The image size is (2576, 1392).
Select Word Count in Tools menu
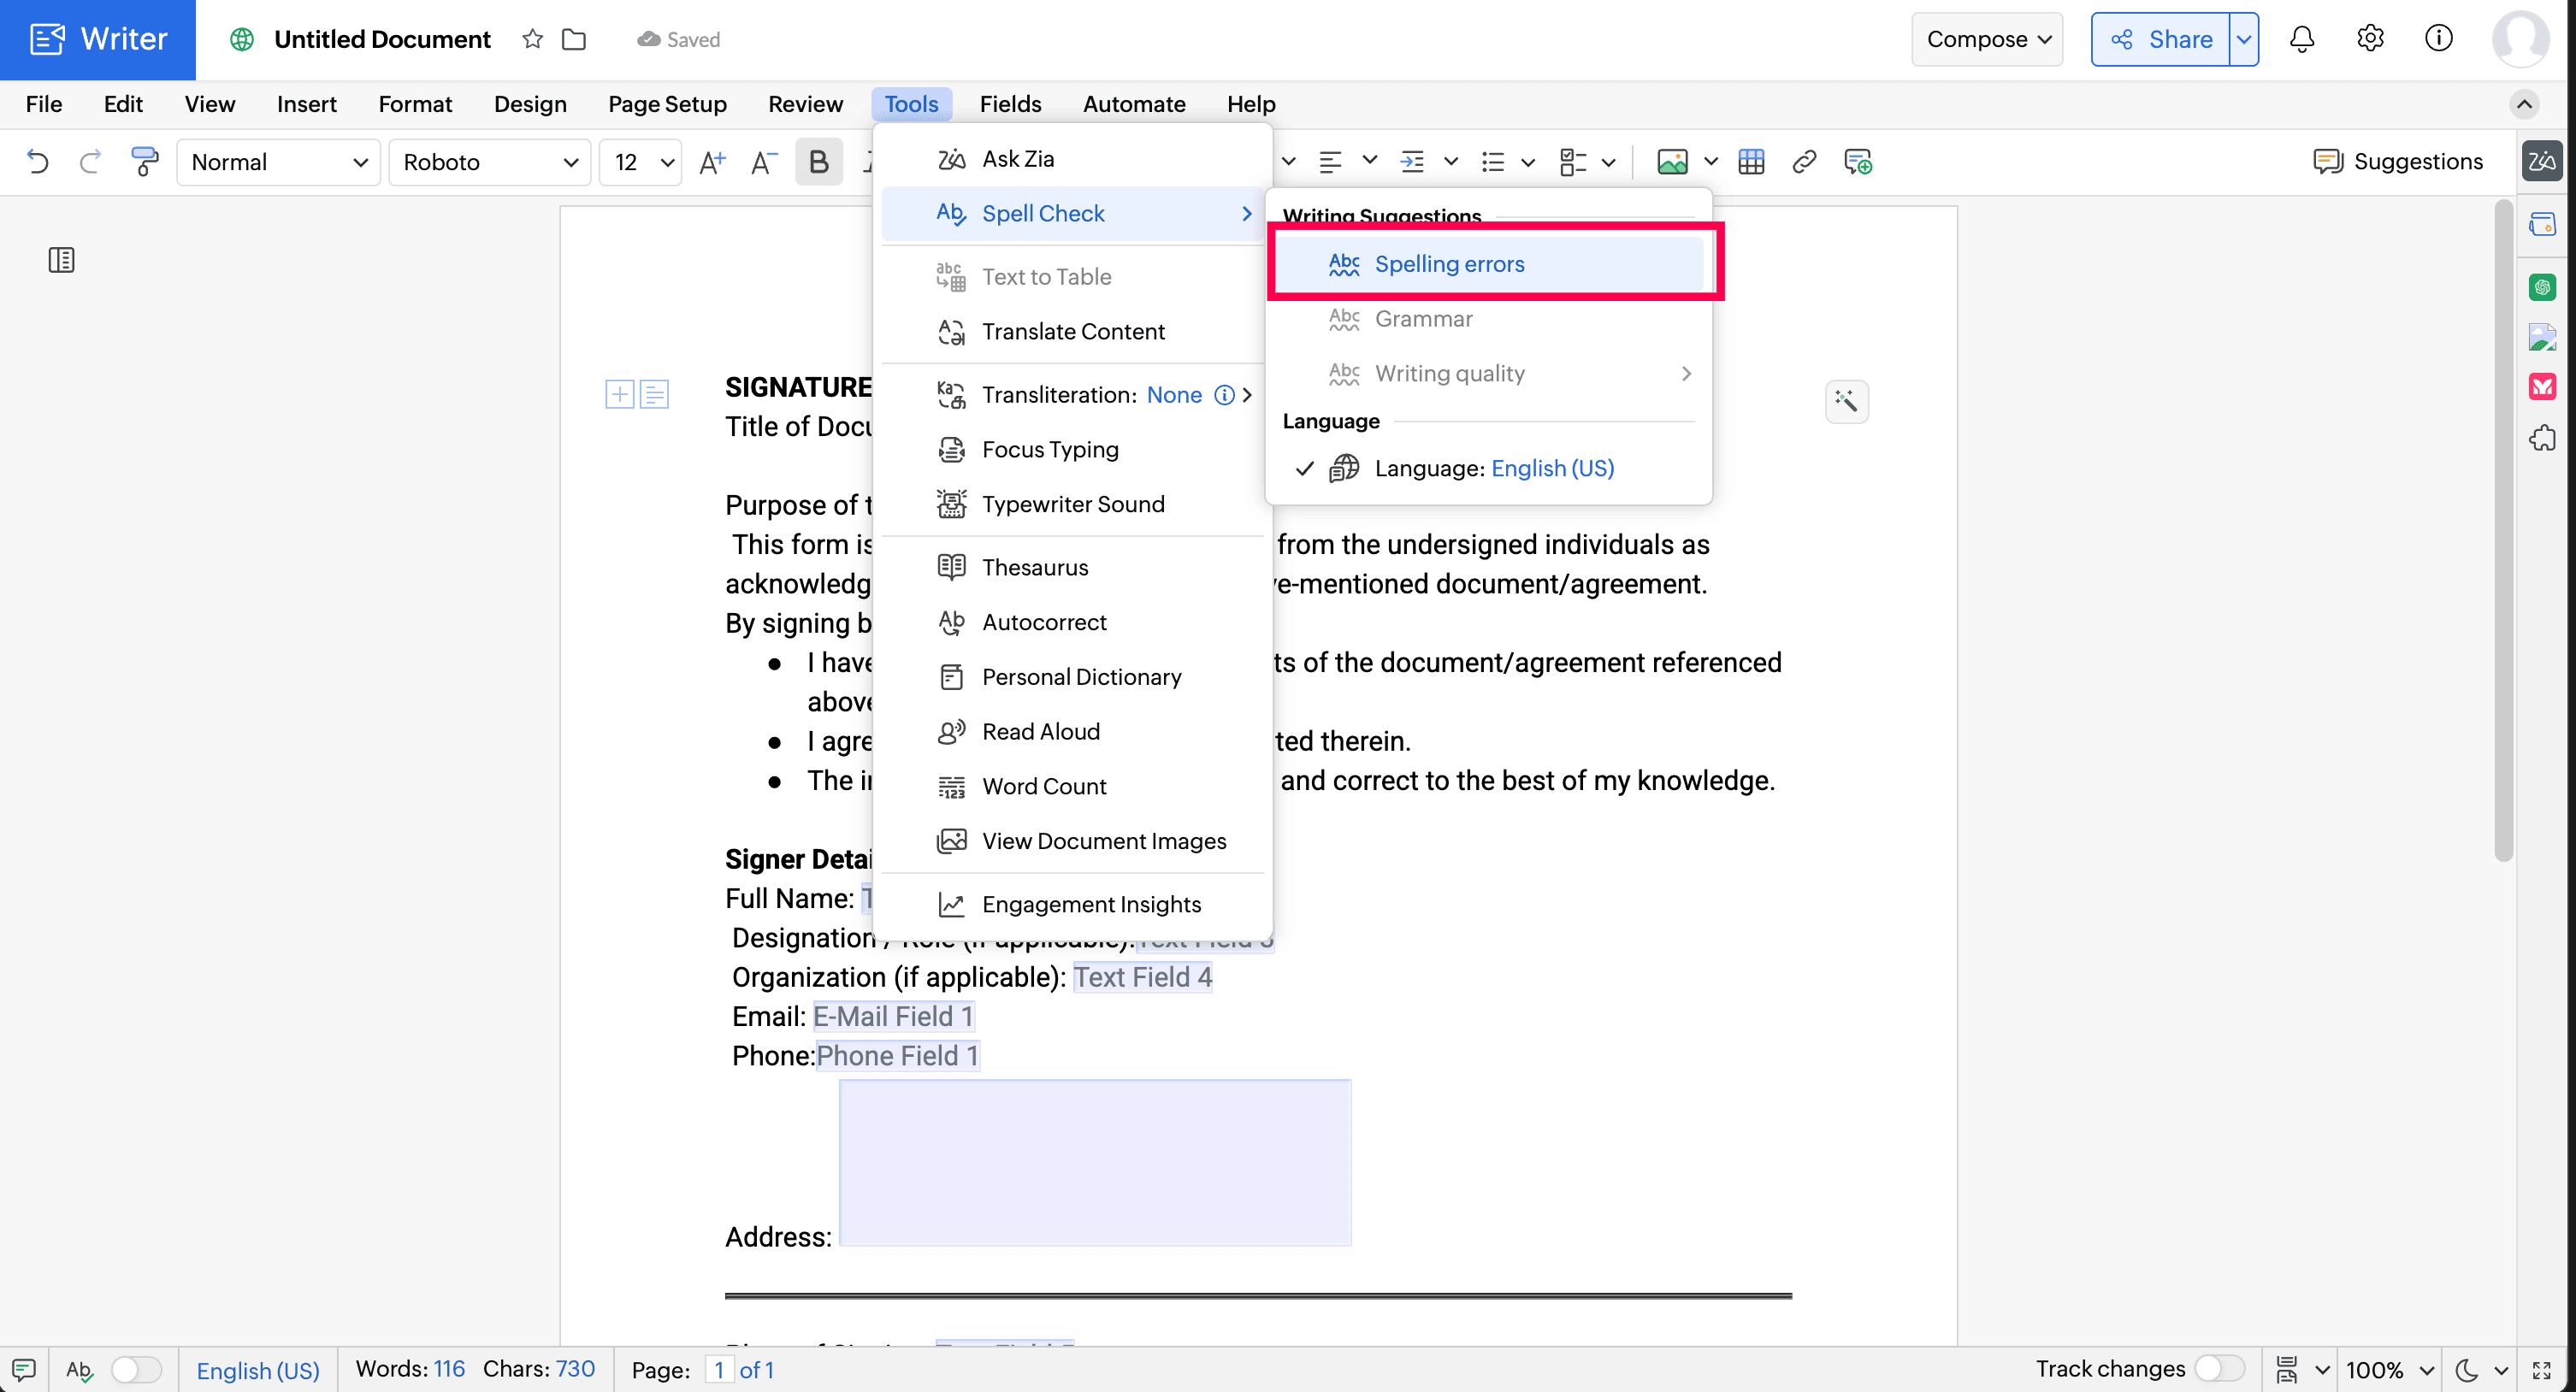click(x=1044, y=786)
